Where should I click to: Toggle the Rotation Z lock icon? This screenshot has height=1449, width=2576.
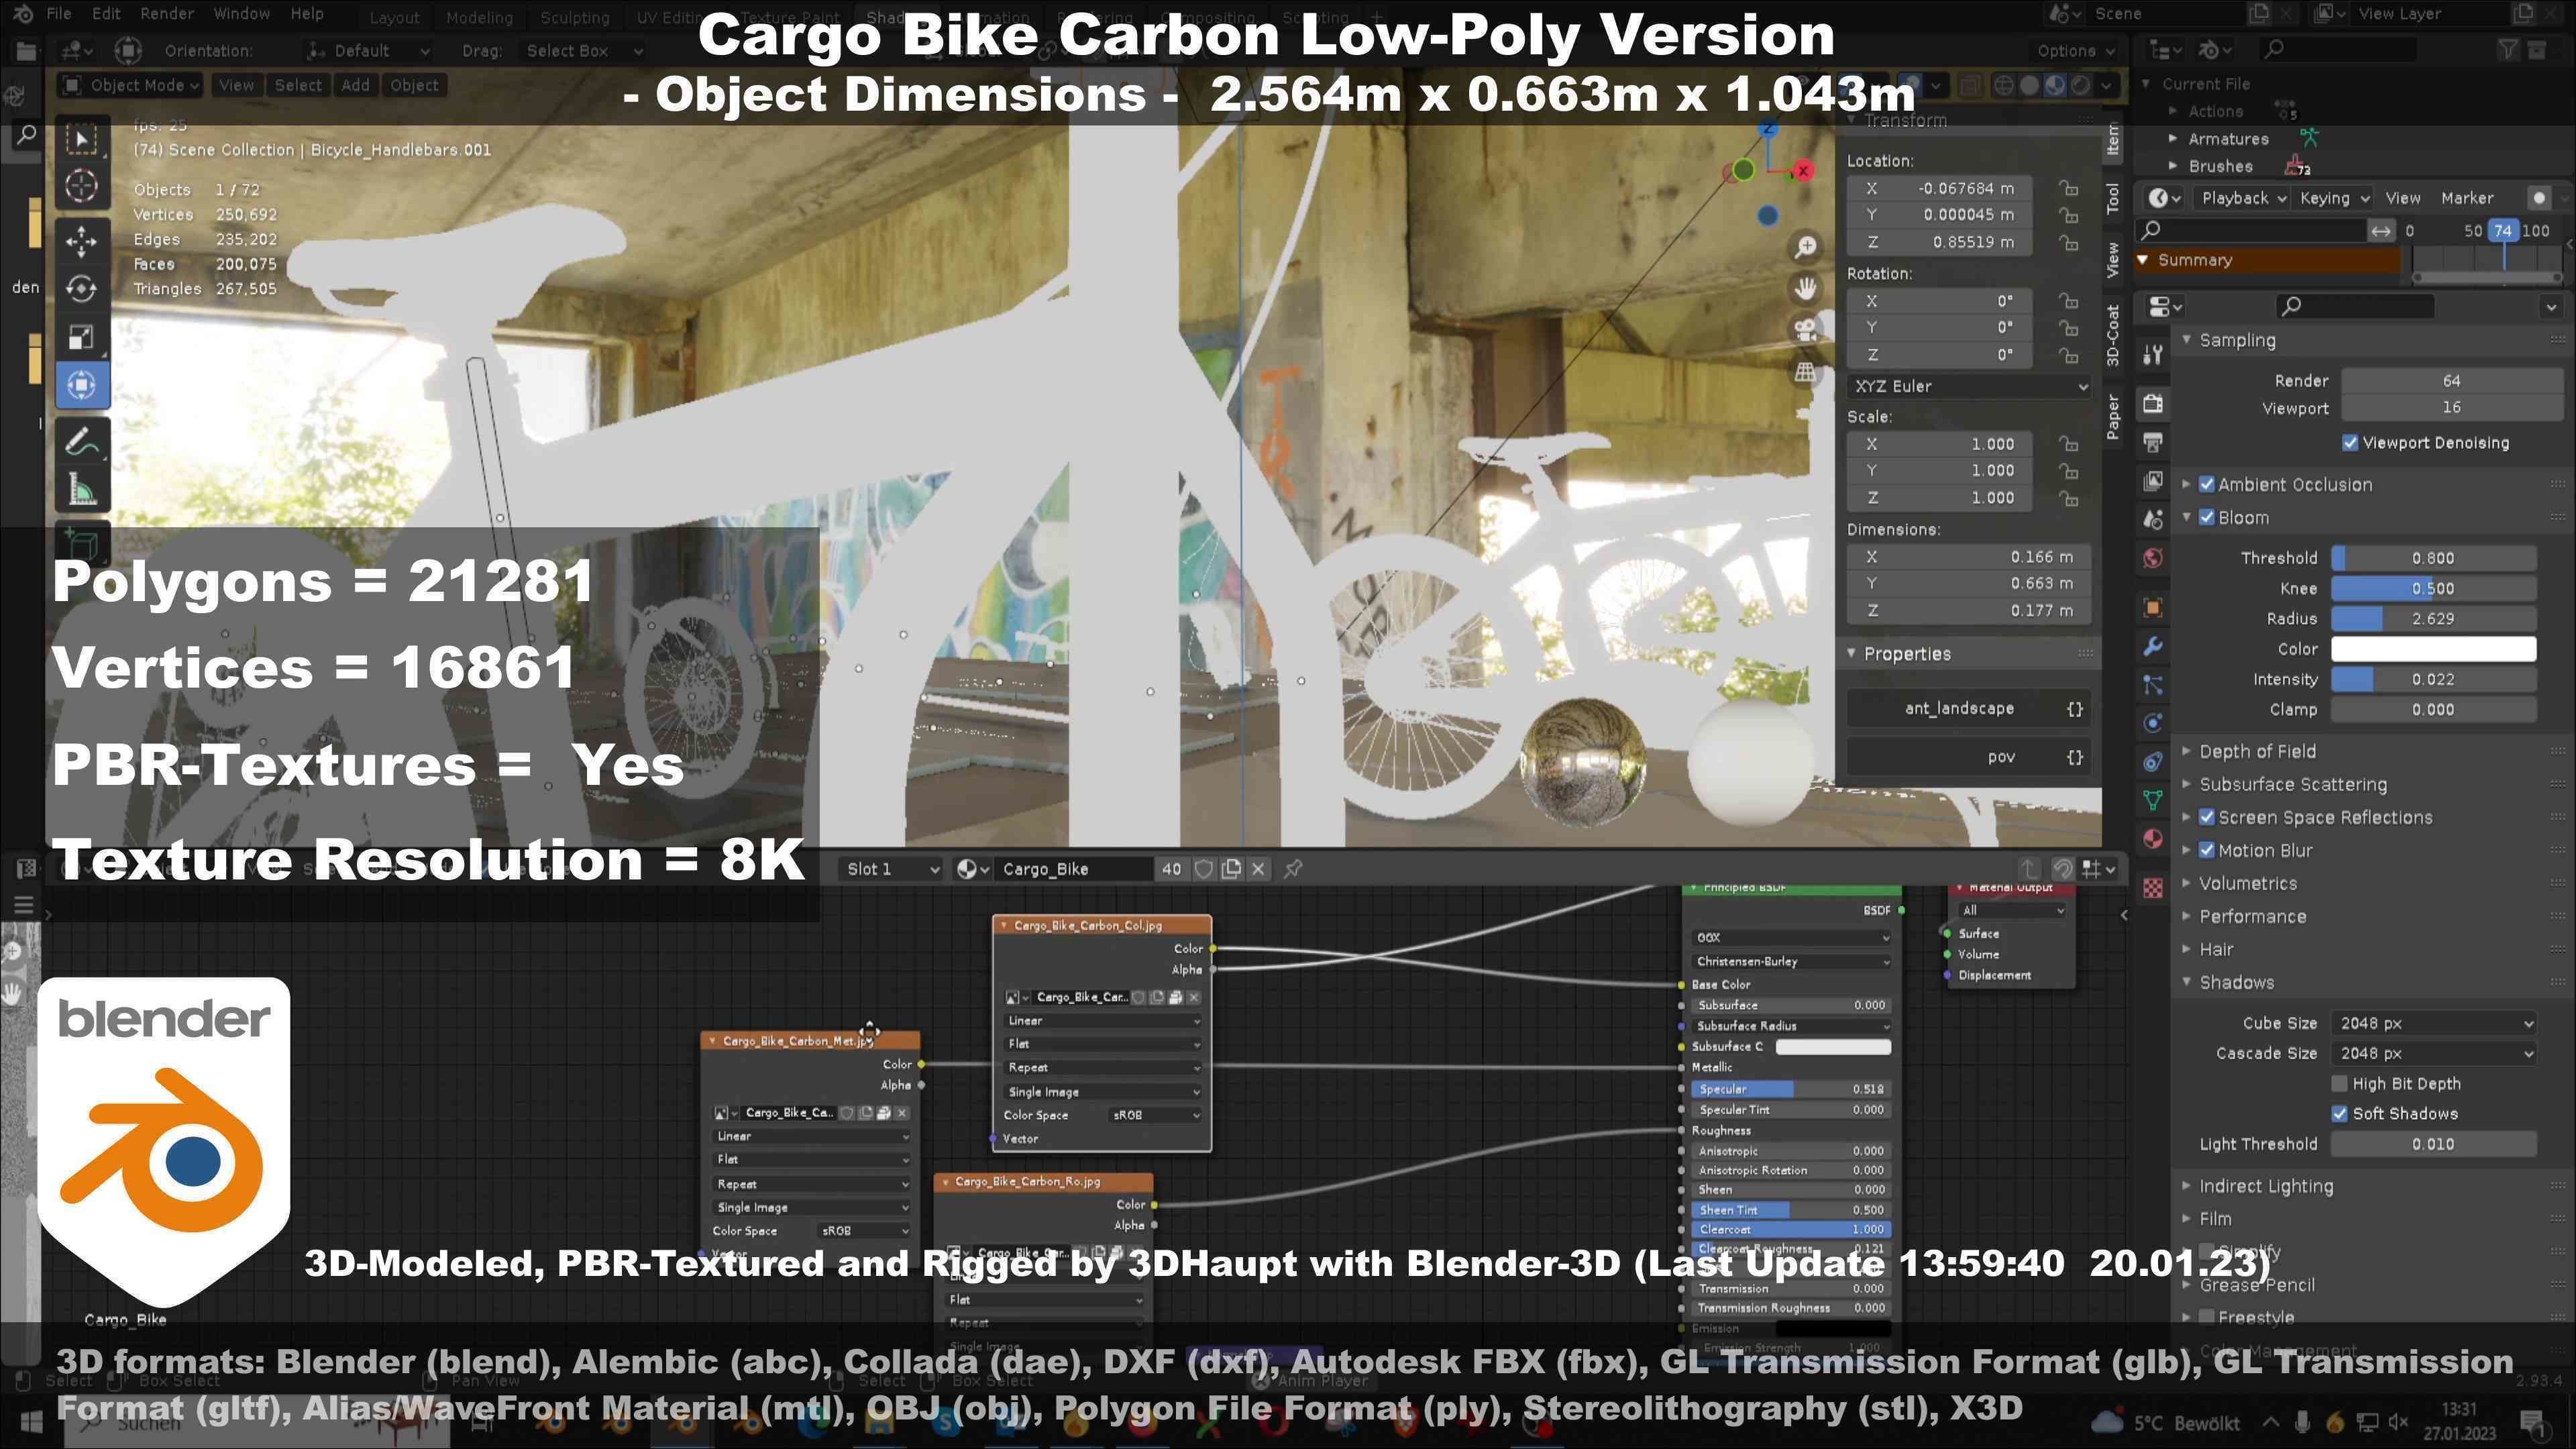(2068, 355)
